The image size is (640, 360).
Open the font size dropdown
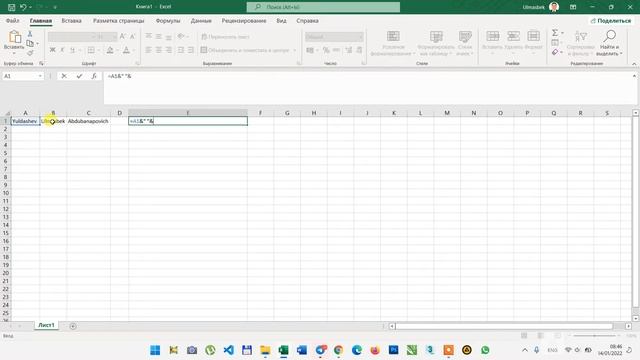114,37
